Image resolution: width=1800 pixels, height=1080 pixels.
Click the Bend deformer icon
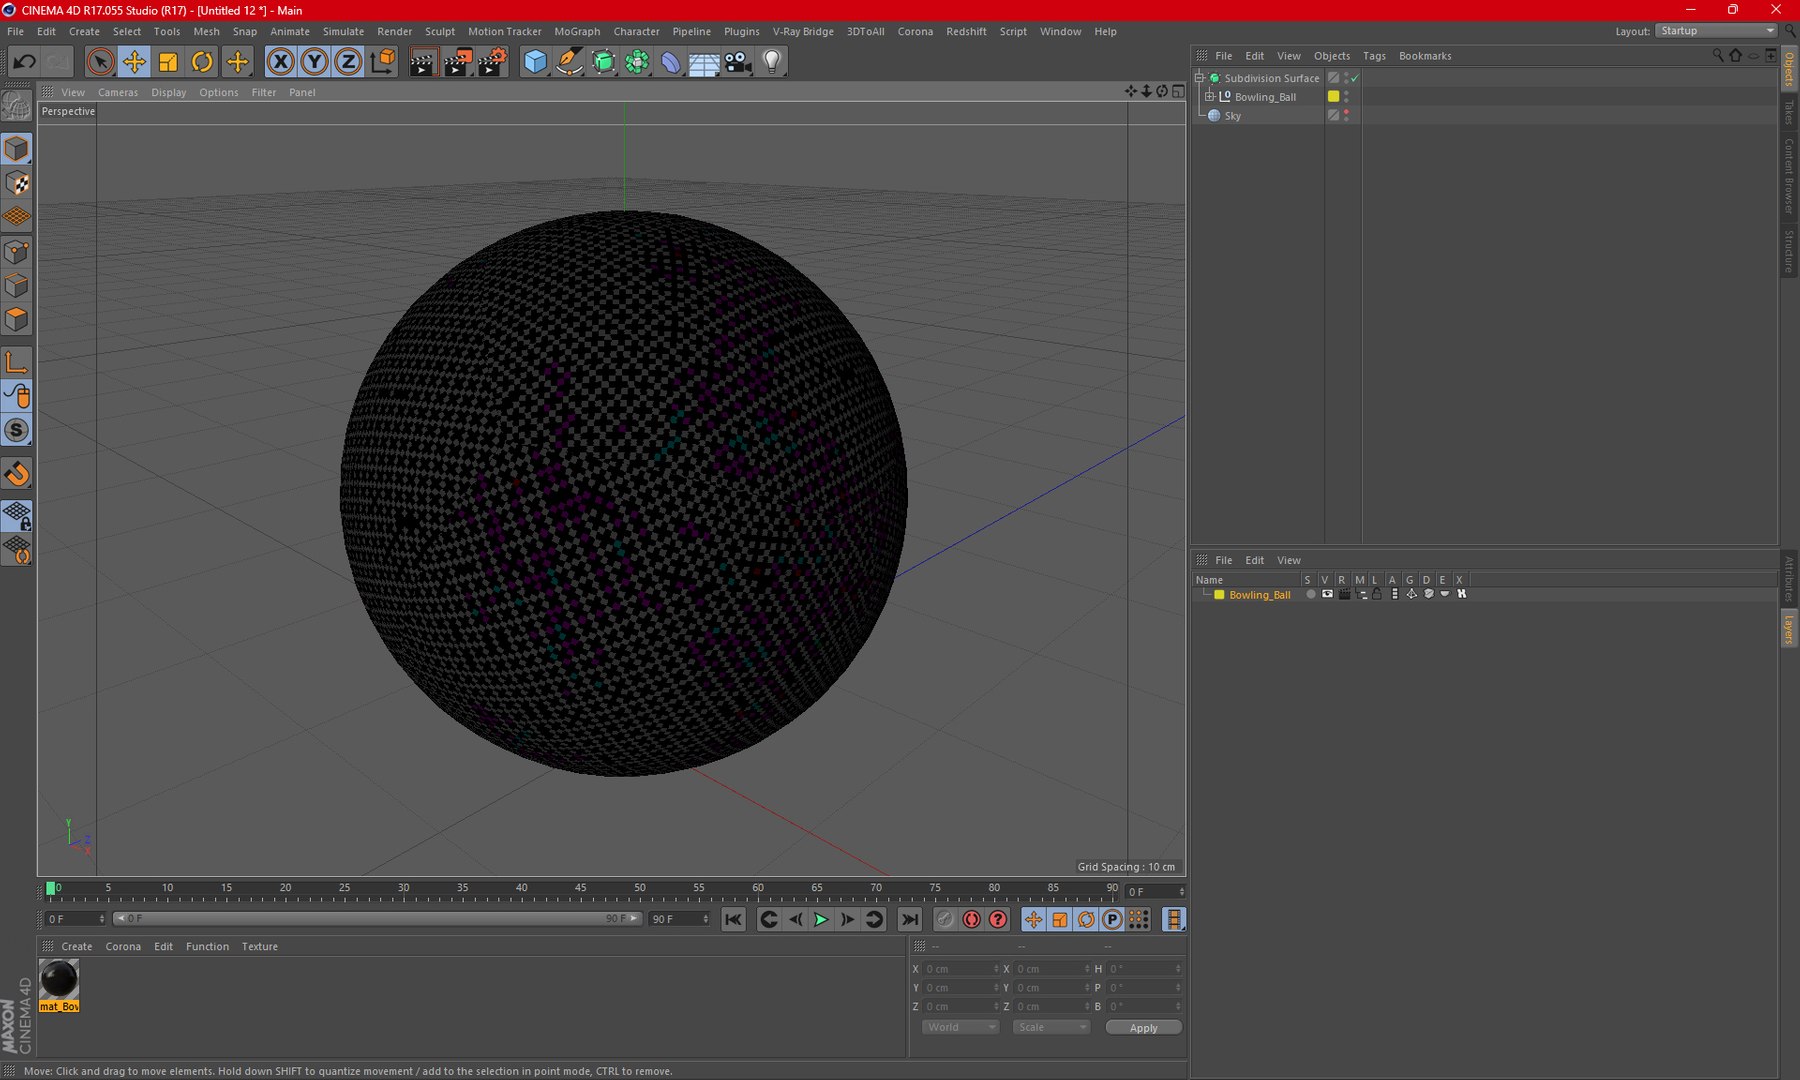[x=671, y=62]
